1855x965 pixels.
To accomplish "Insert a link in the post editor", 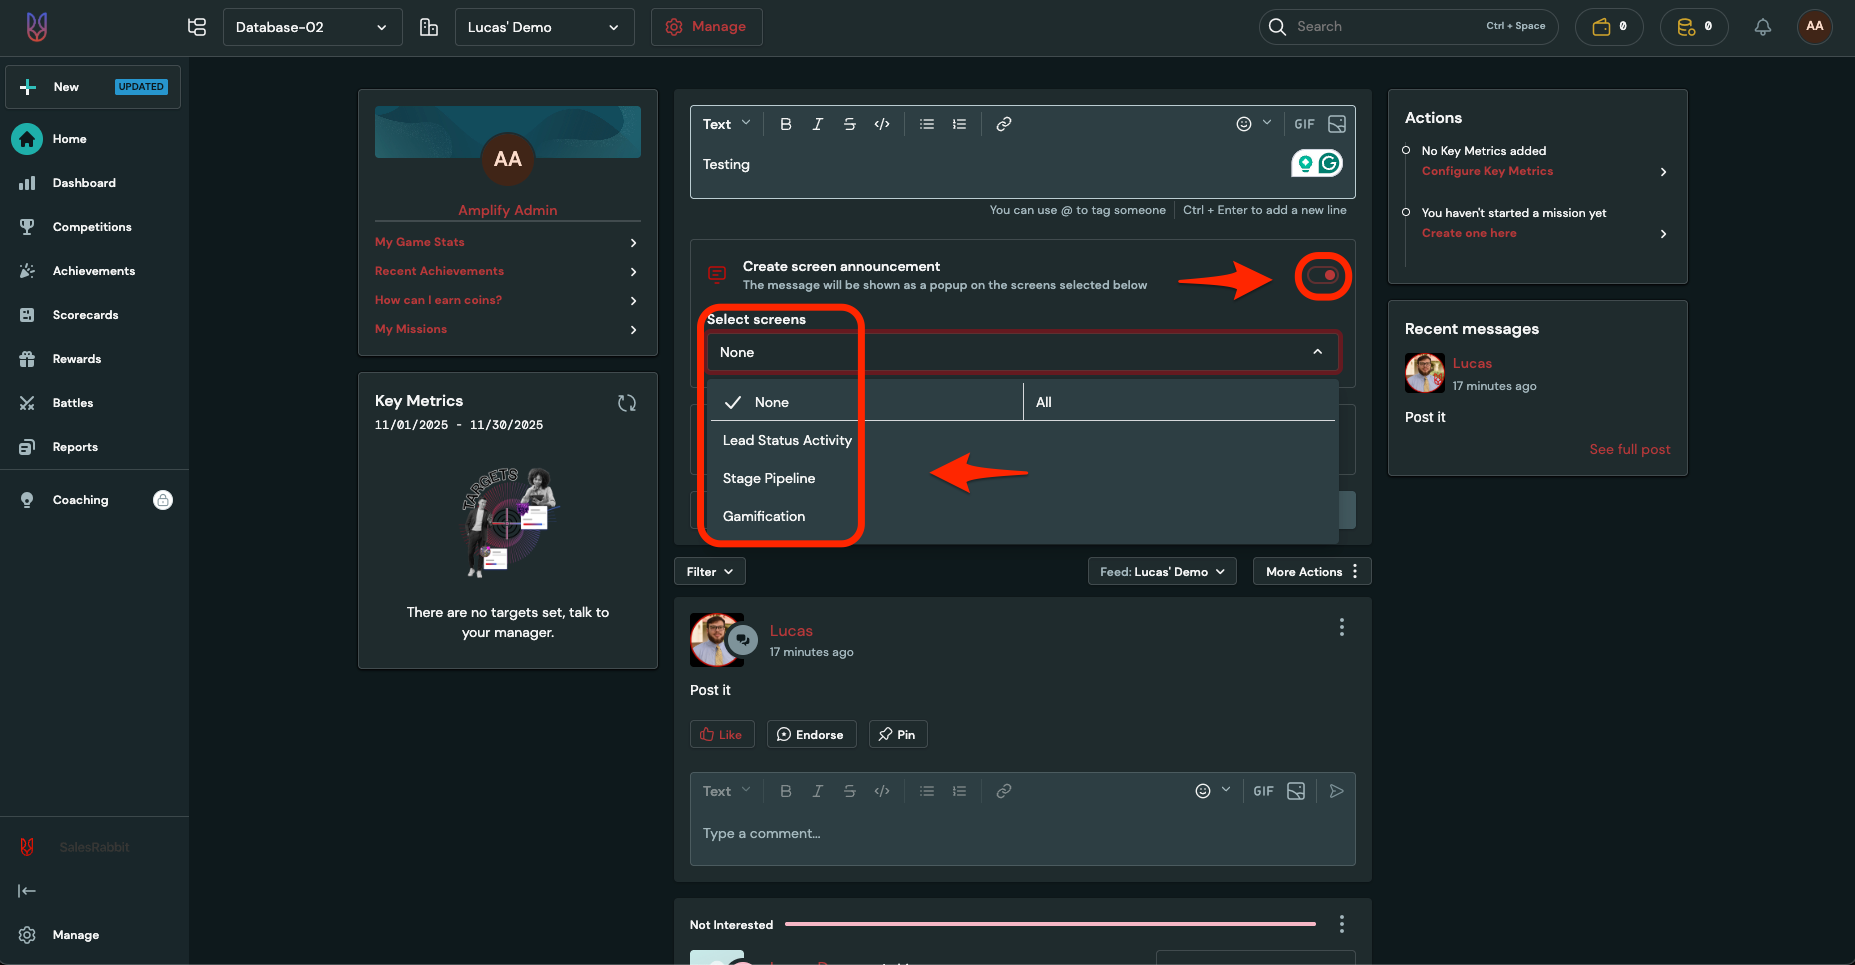I will pos(1003,124).
